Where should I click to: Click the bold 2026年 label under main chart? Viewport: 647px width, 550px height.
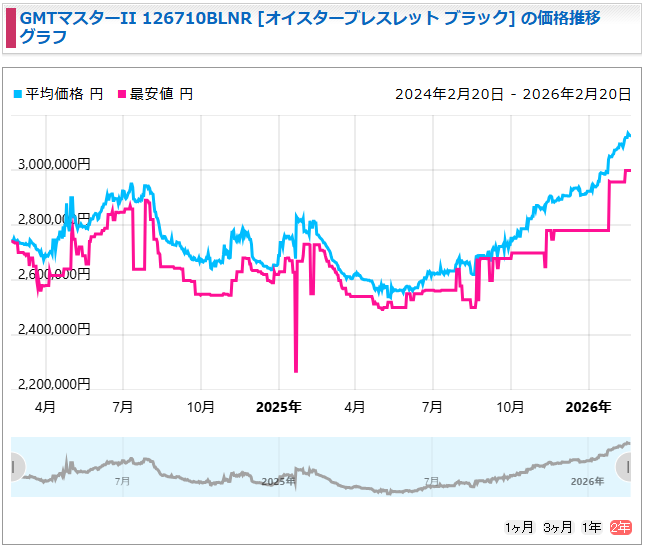[x=588, y=407]
